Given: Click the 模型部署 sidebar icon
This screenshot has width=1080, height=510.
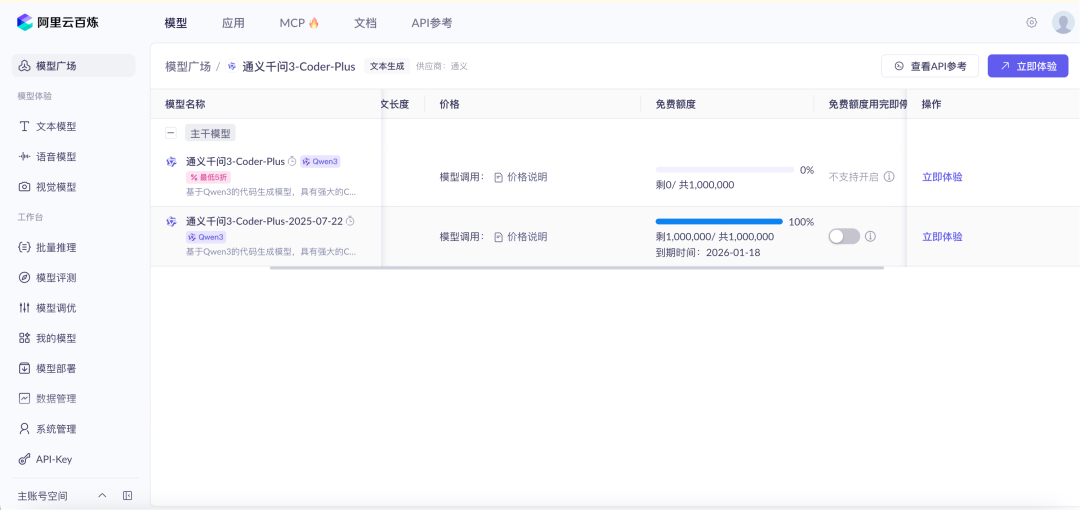Looking at the screenshot, I should (x=24, y=368).
